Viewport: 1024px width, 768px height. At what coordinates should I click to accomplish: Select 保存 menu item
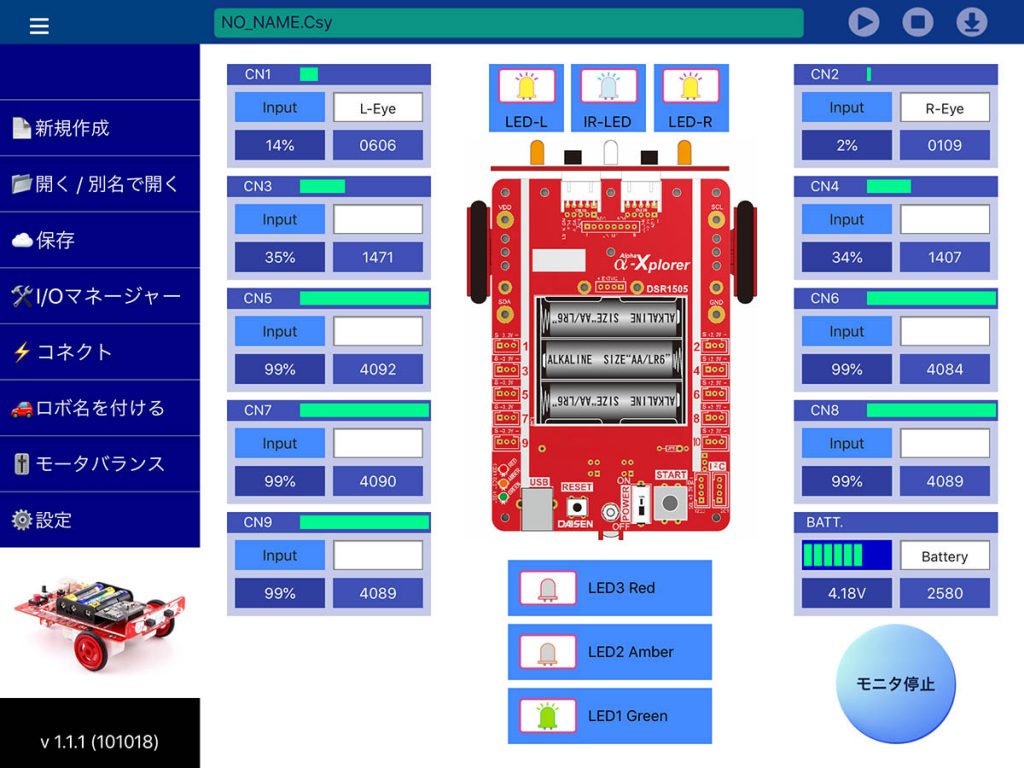[100, 240]
